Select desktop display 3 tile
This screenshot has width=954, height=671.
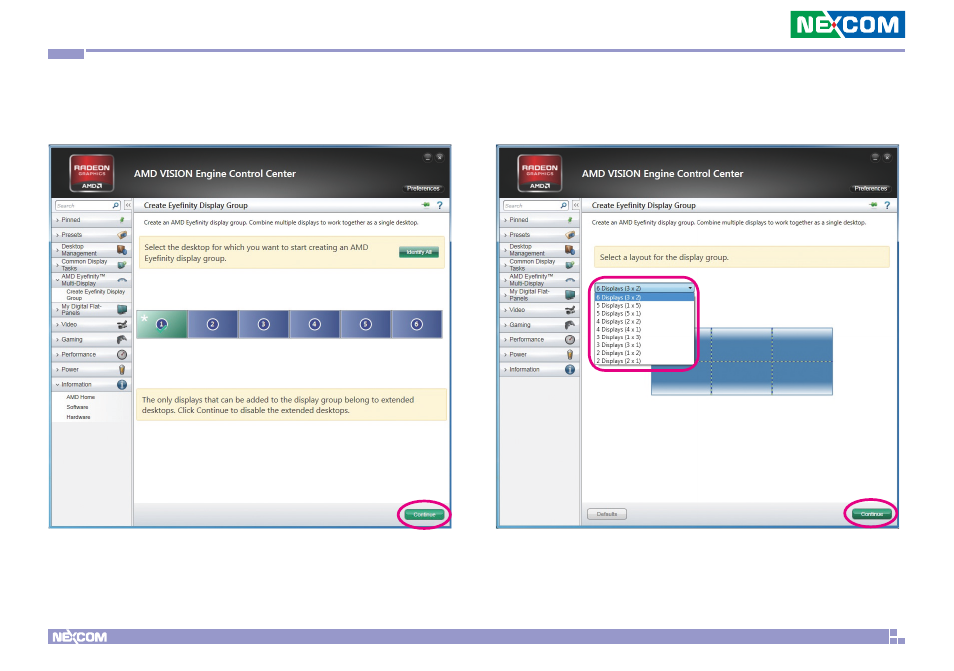(x=263, y=324)
